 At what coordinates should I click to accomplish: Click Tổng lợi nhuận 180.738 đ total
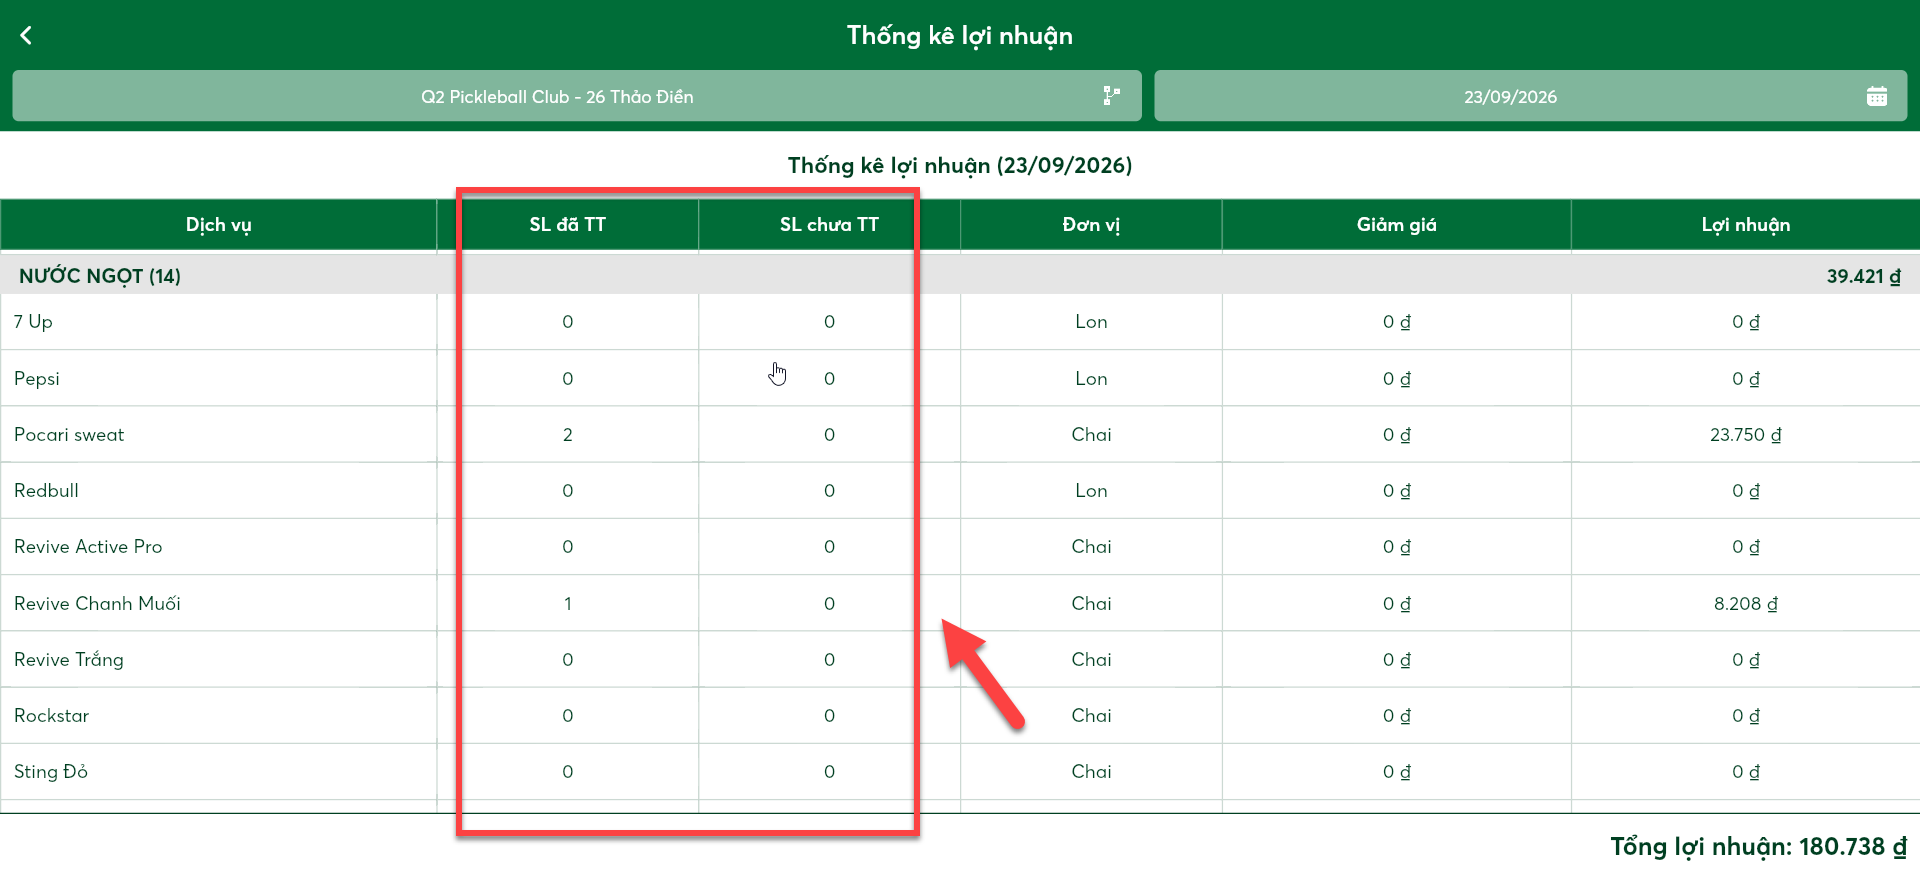point(1758,847)
